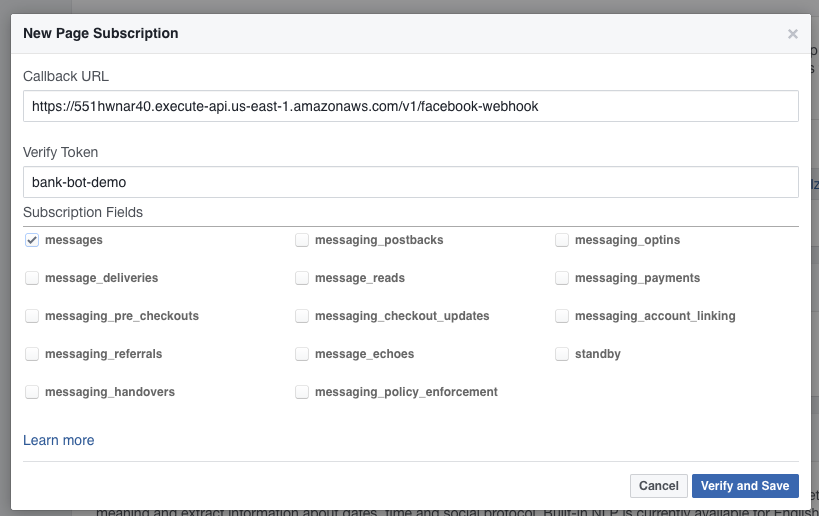Click Verify and Save button
819x516 pixels.
coord(745,486)
